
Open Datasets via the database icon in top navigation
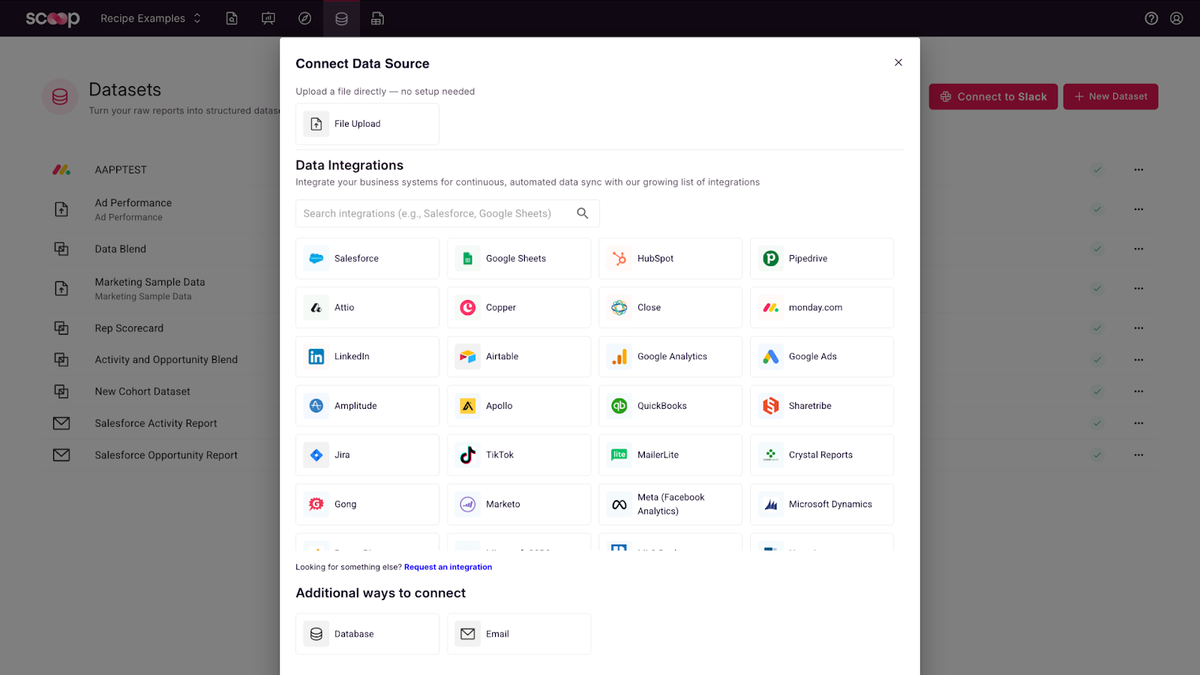pos(341,18)
